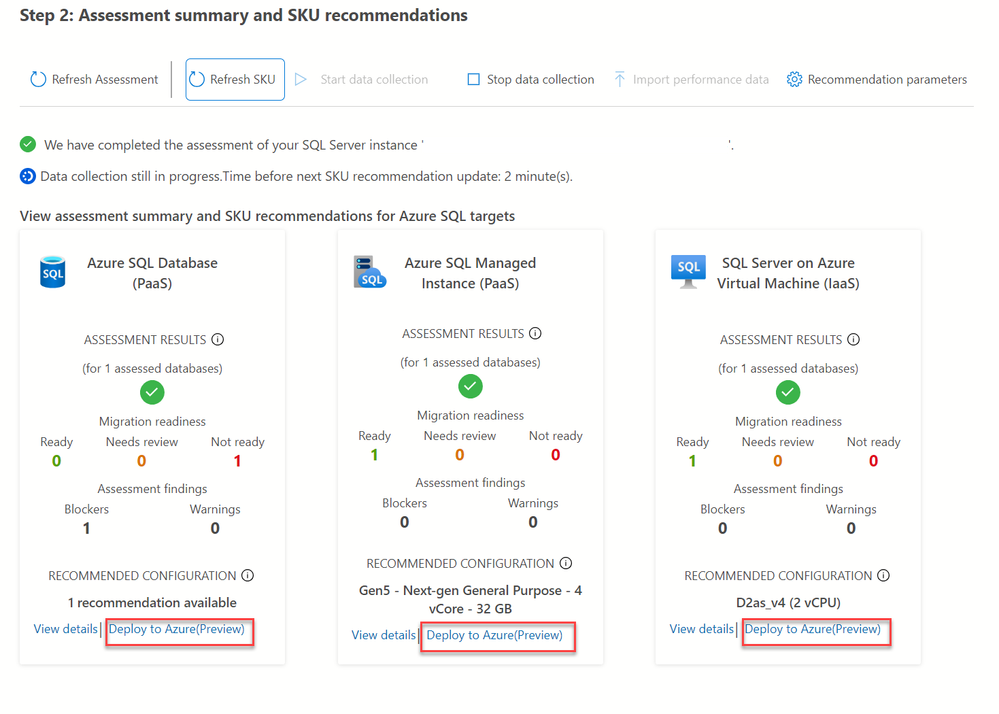Click Refresh Assessment label
This screenshot has width=999, height=714.
click(x=105, y=80)
